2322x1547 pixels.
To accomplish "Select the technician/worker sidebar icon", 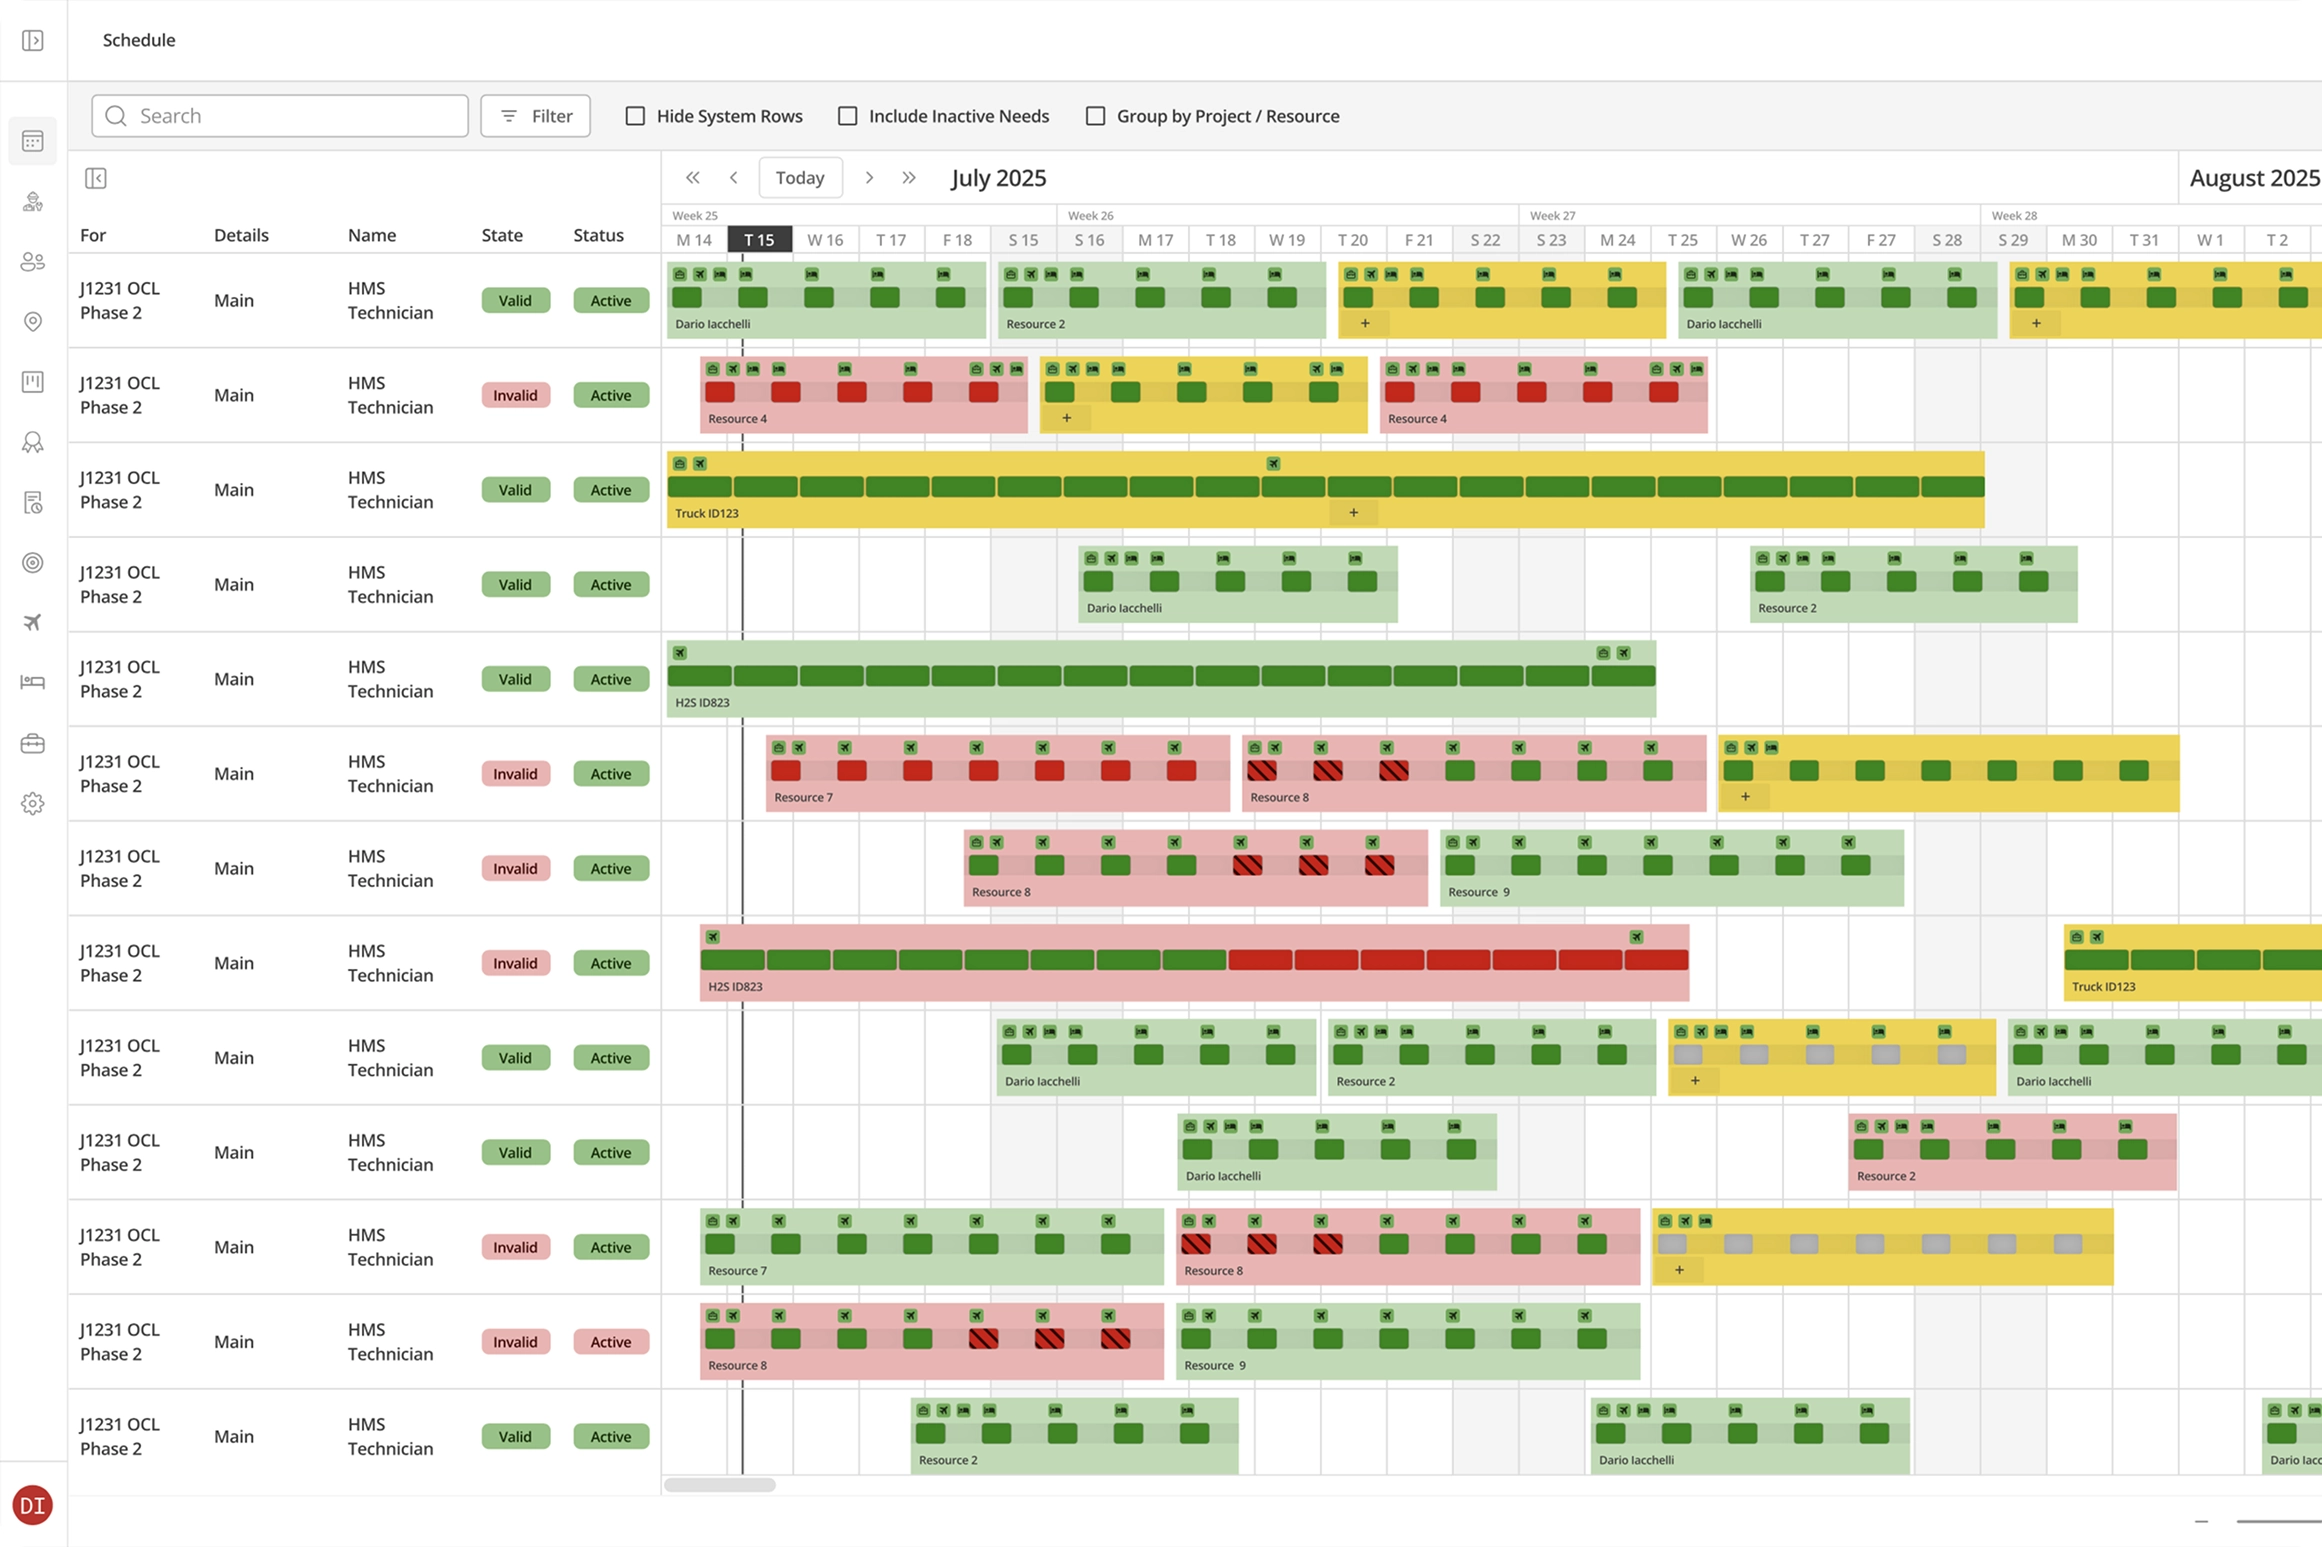I will click(33, 202).
